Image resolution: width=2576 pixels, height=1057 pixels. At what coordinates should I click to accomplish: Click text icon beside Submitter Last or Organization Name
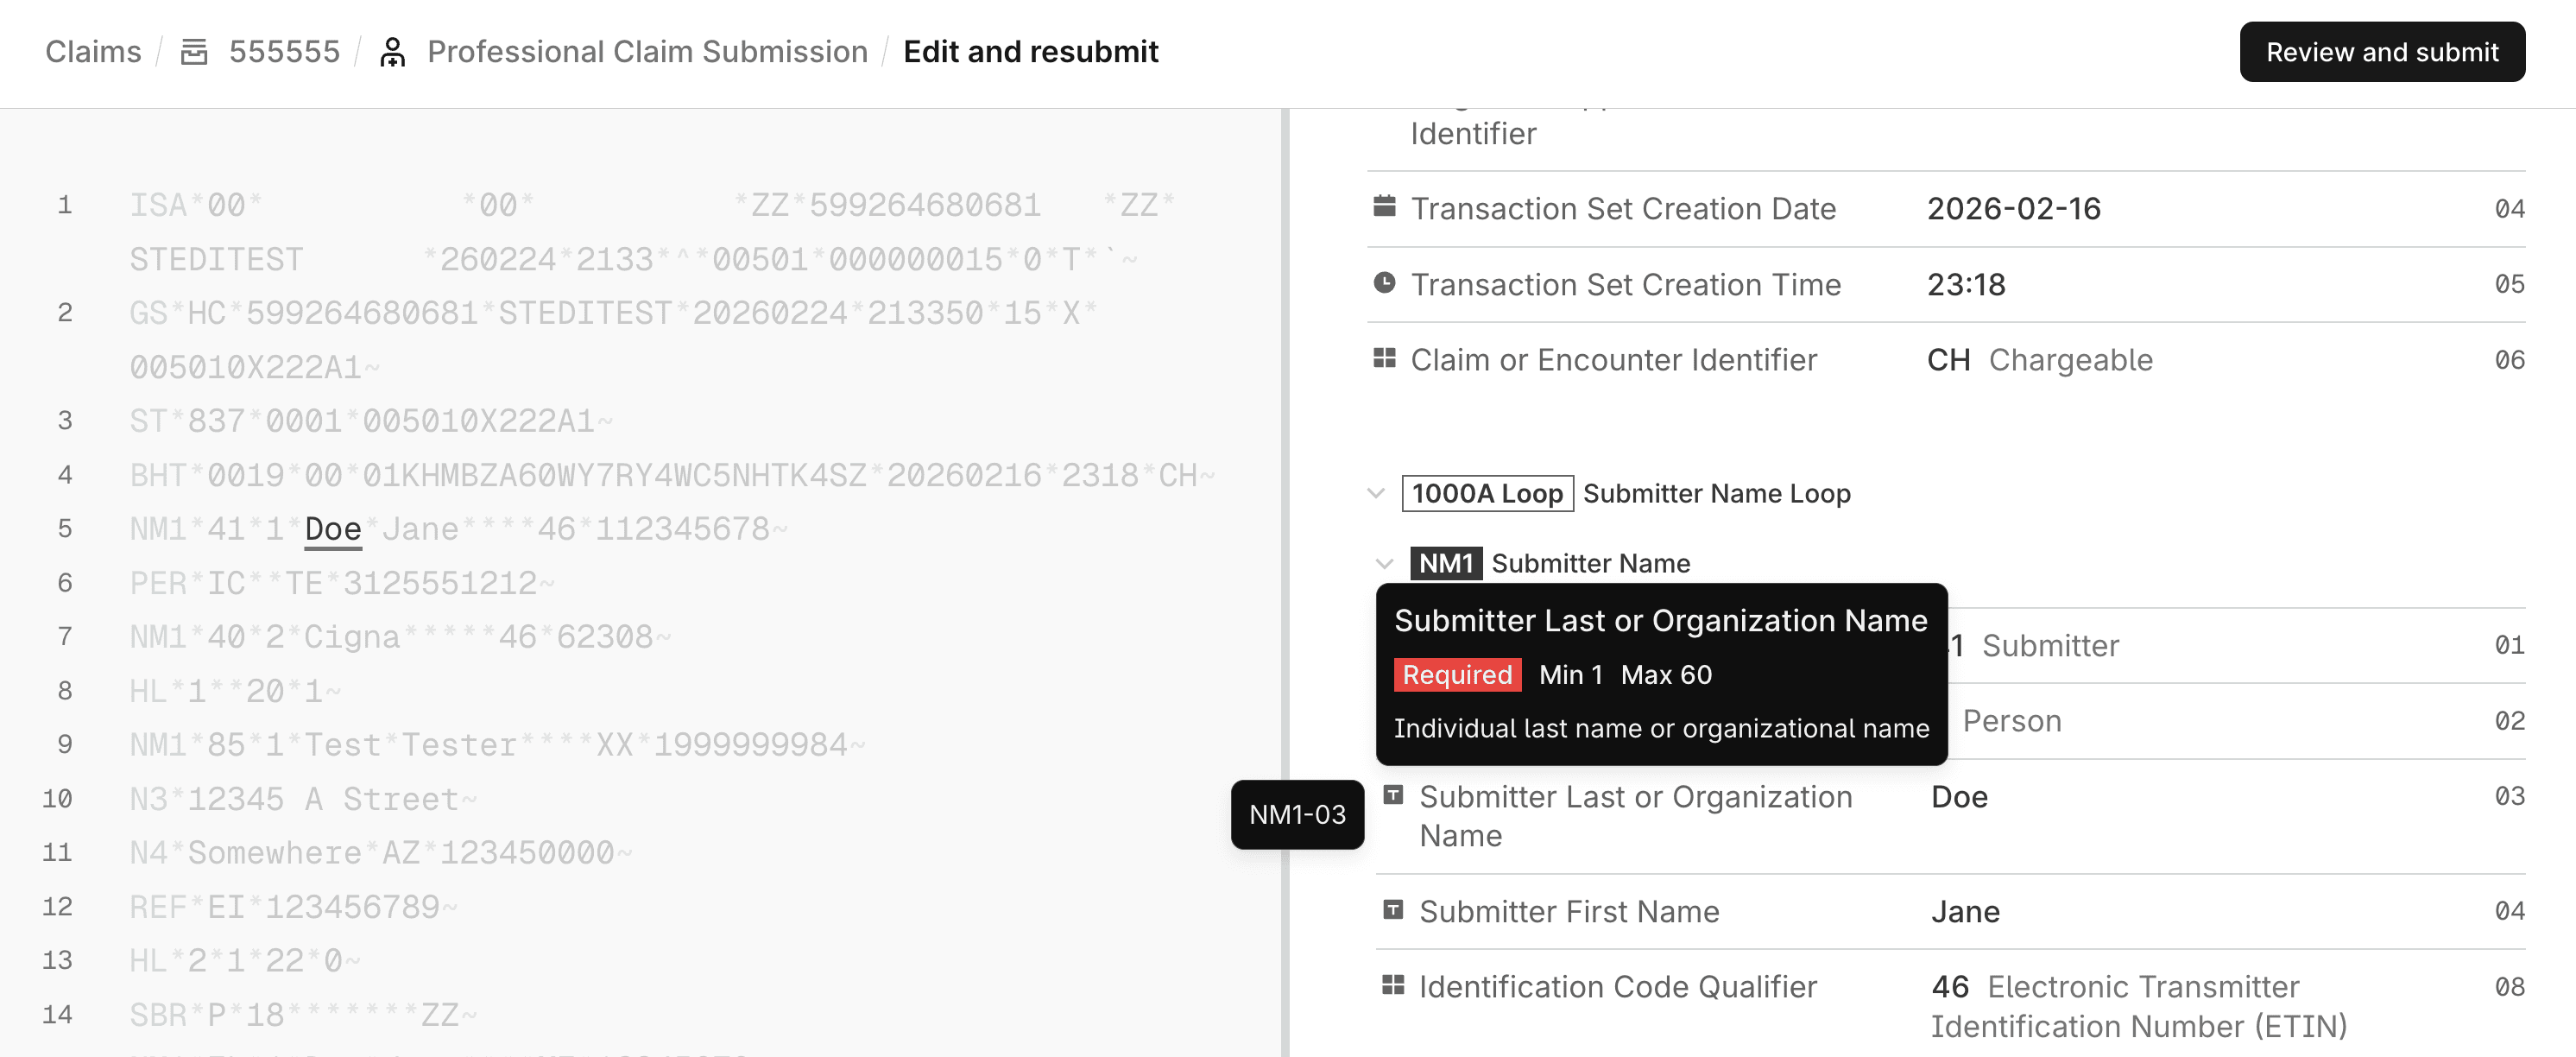pos(1393,795)
